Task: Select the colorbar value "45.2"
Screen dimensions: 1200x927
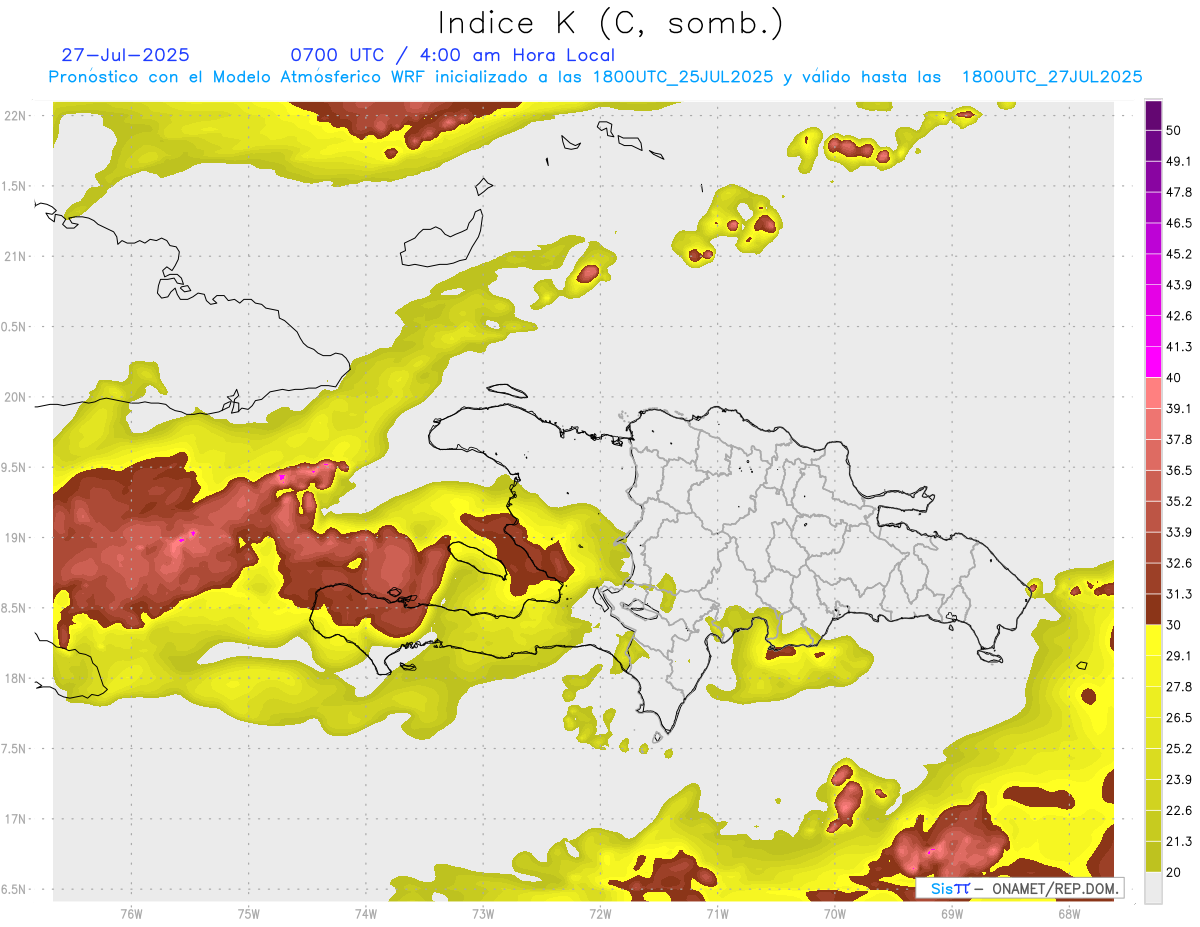Action: pyautogui.click(x=1179, y=254)
